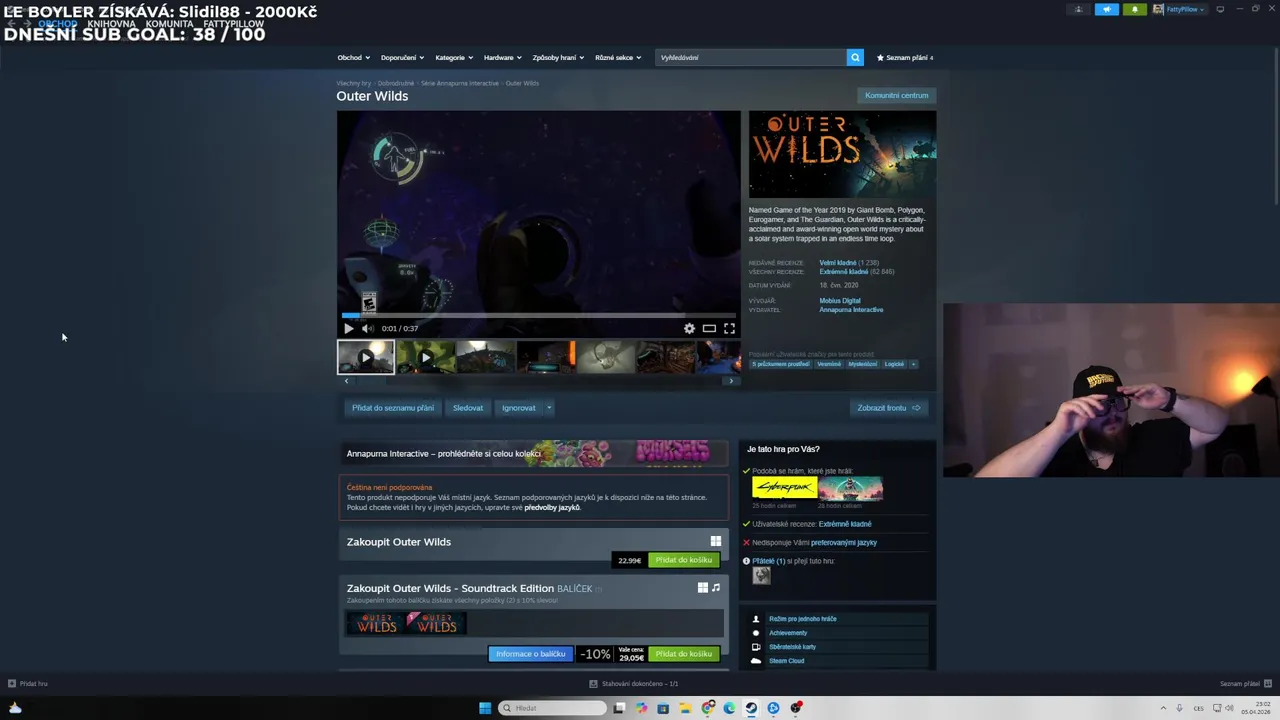Click Přidat do seznamu přání button
This screenshot has height=720, width=1280.
pyautogui.click(x=393, y=408)
